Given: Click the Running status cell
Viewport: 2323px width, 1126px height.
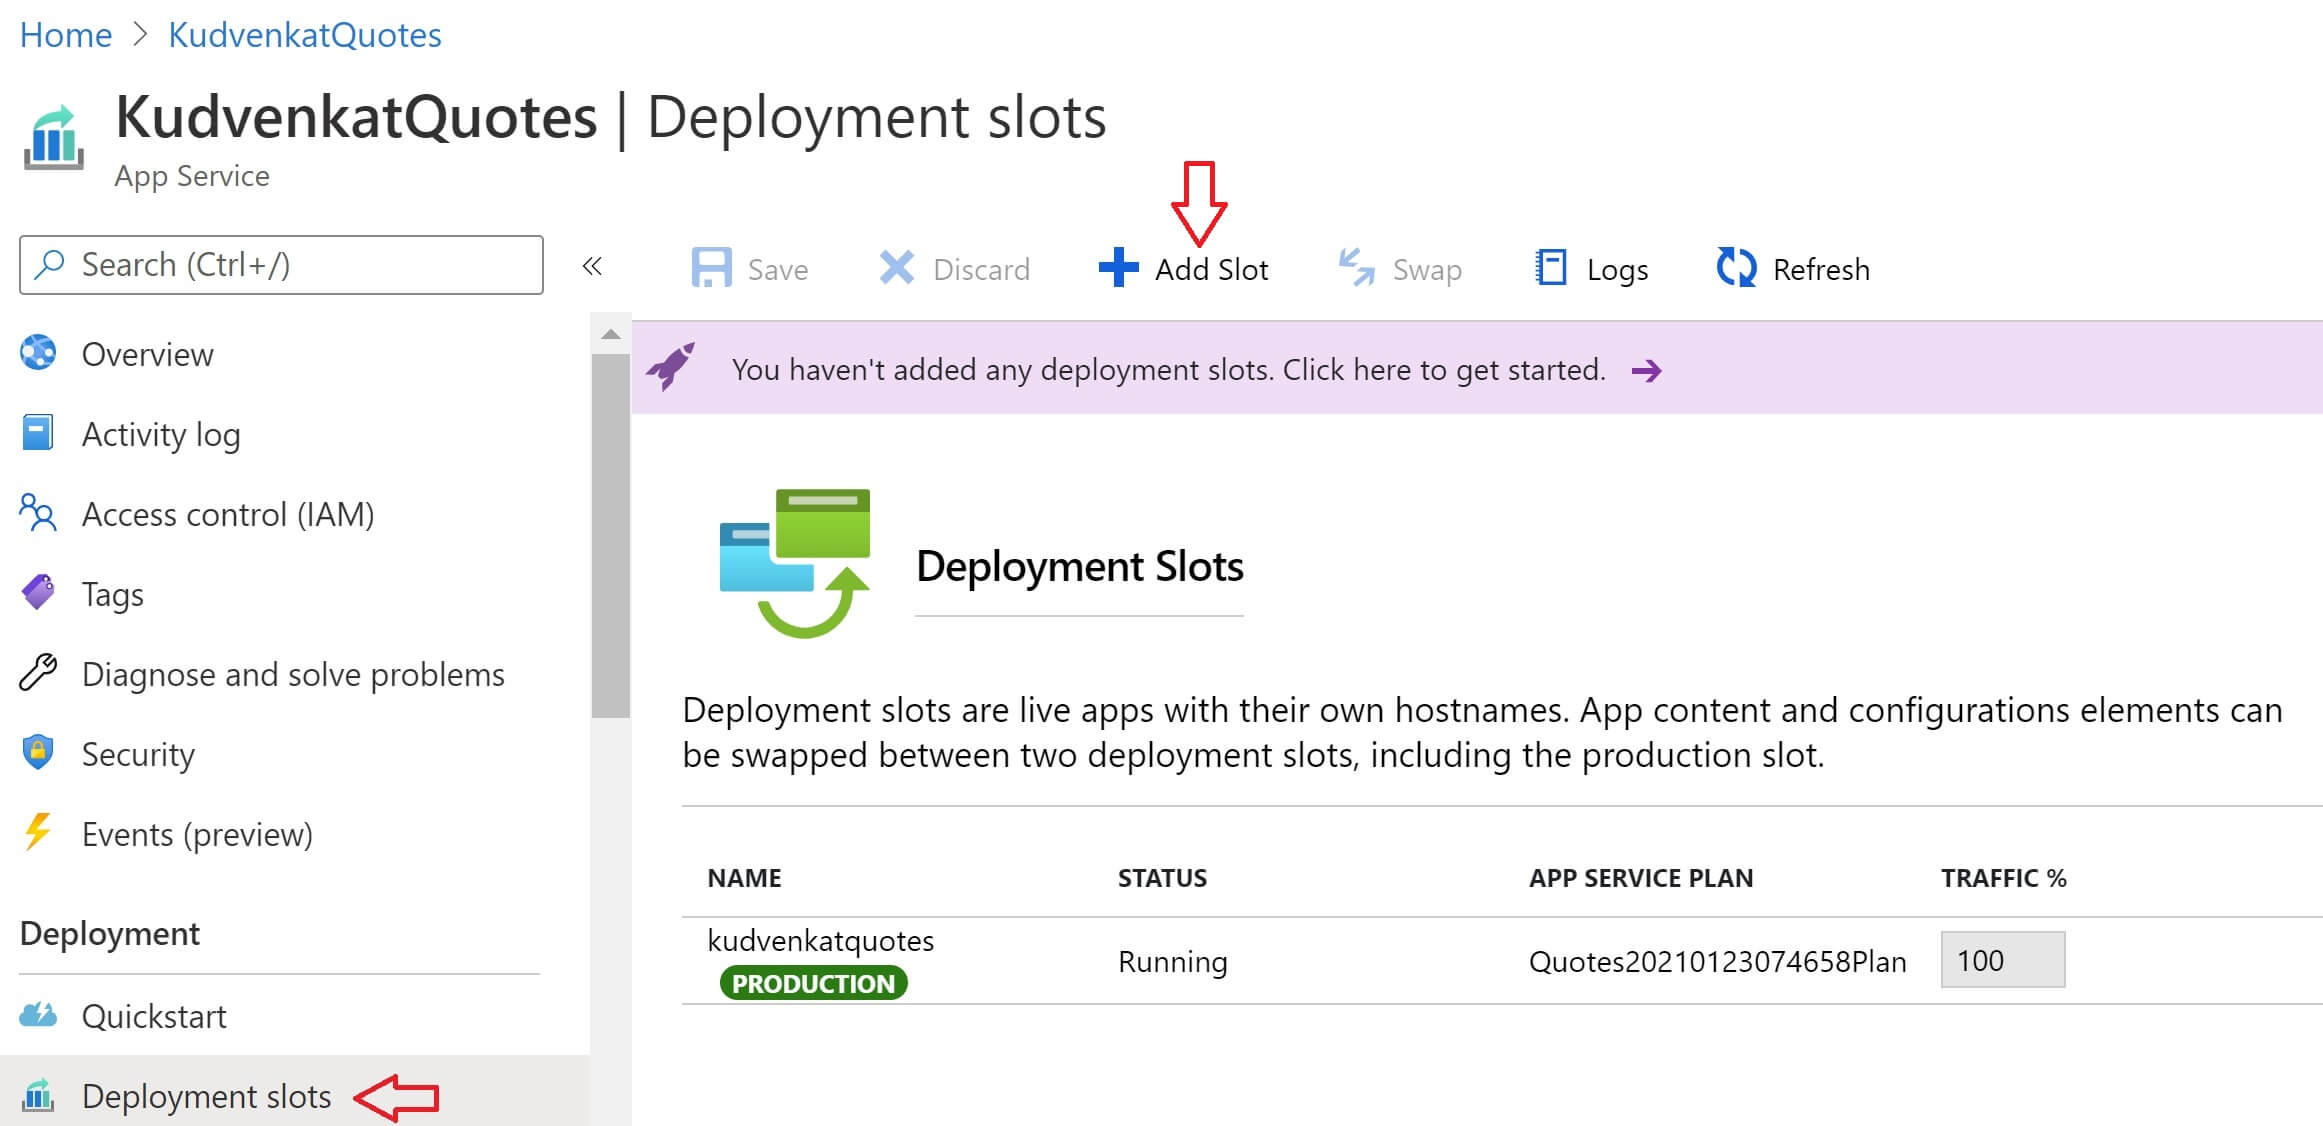Looking at the screenshot, I should click(1172, 961).
